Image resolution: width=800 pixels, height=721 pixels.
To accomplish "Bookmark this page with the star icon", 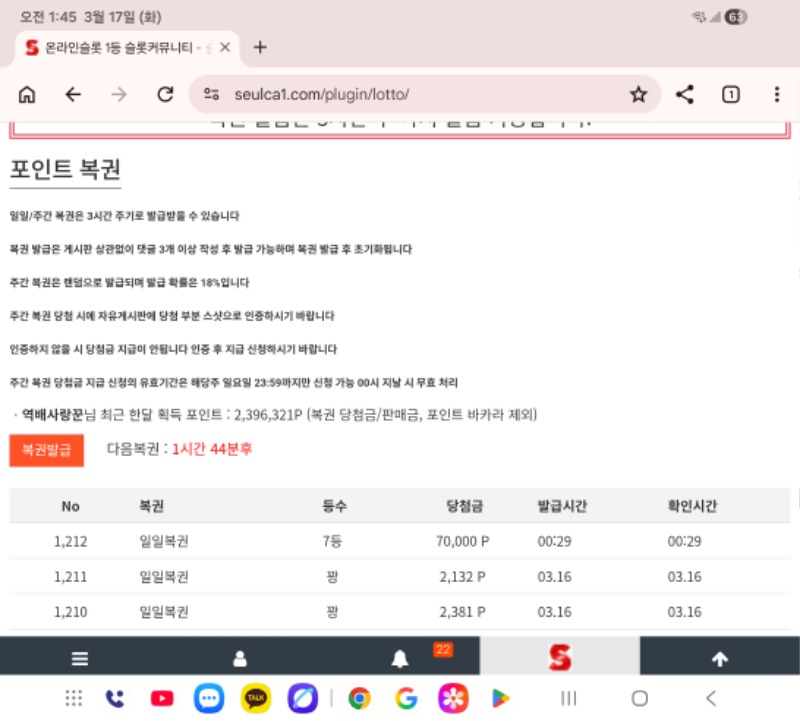I will 638,95.
